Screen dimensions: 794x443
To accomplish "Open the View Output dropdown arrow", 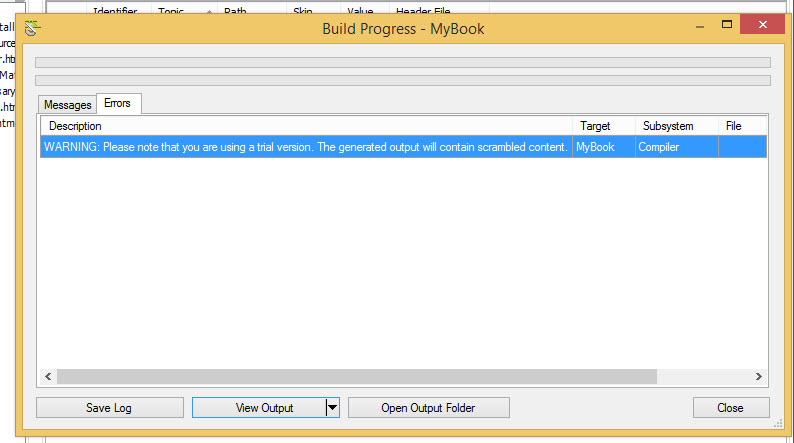I will (332, 407).
